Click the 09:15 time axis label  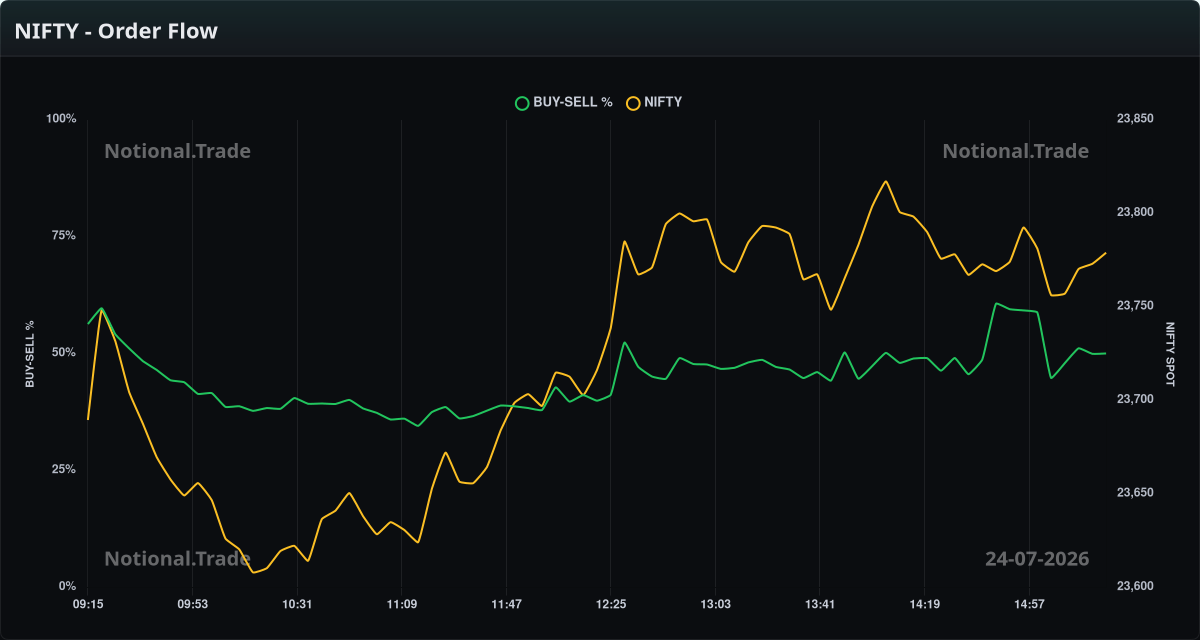tap(88, 604)
